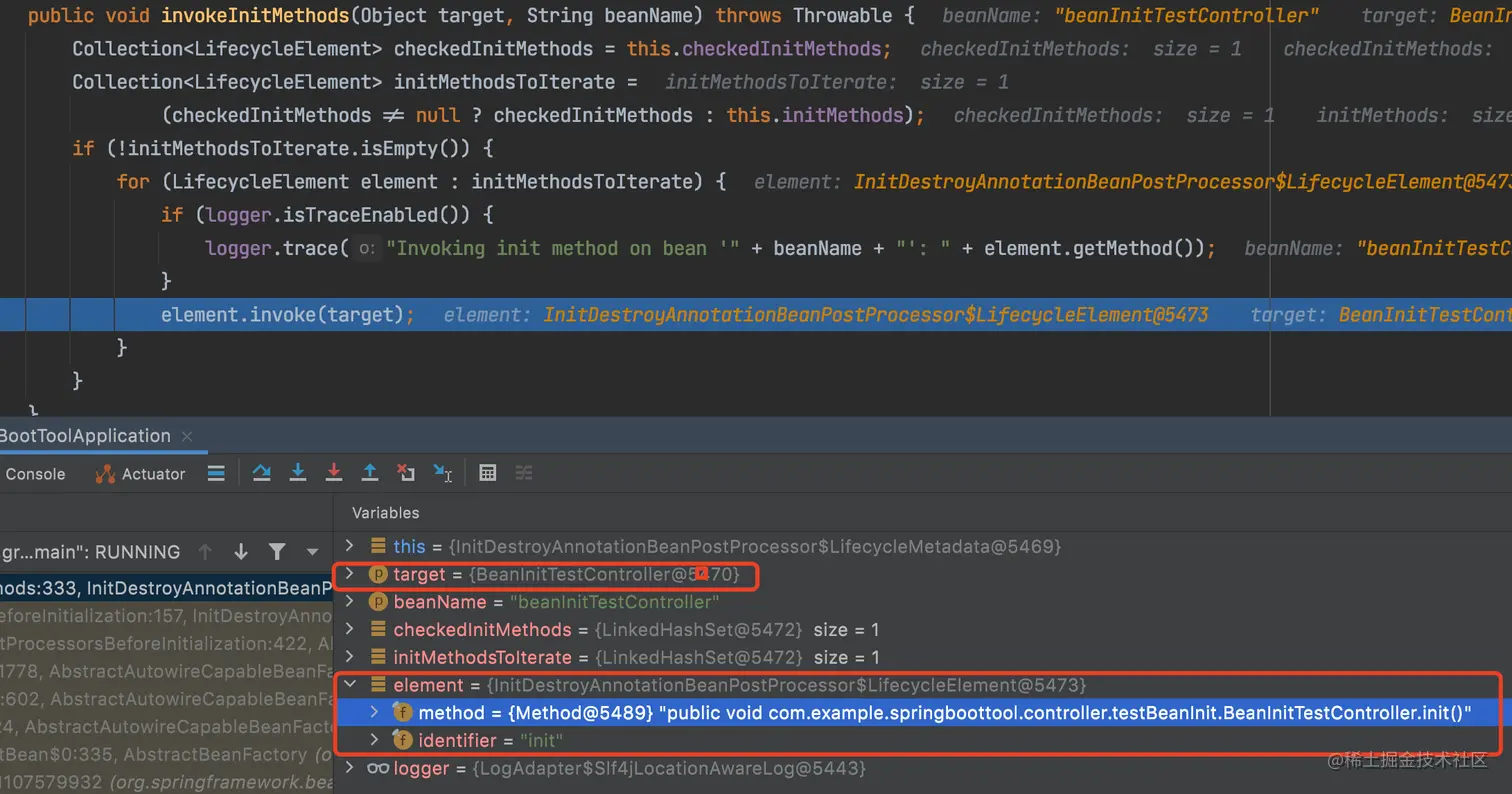Click the LifecycleMetadata@5469 value of this
1512x794 pixels.
[754, 546]
